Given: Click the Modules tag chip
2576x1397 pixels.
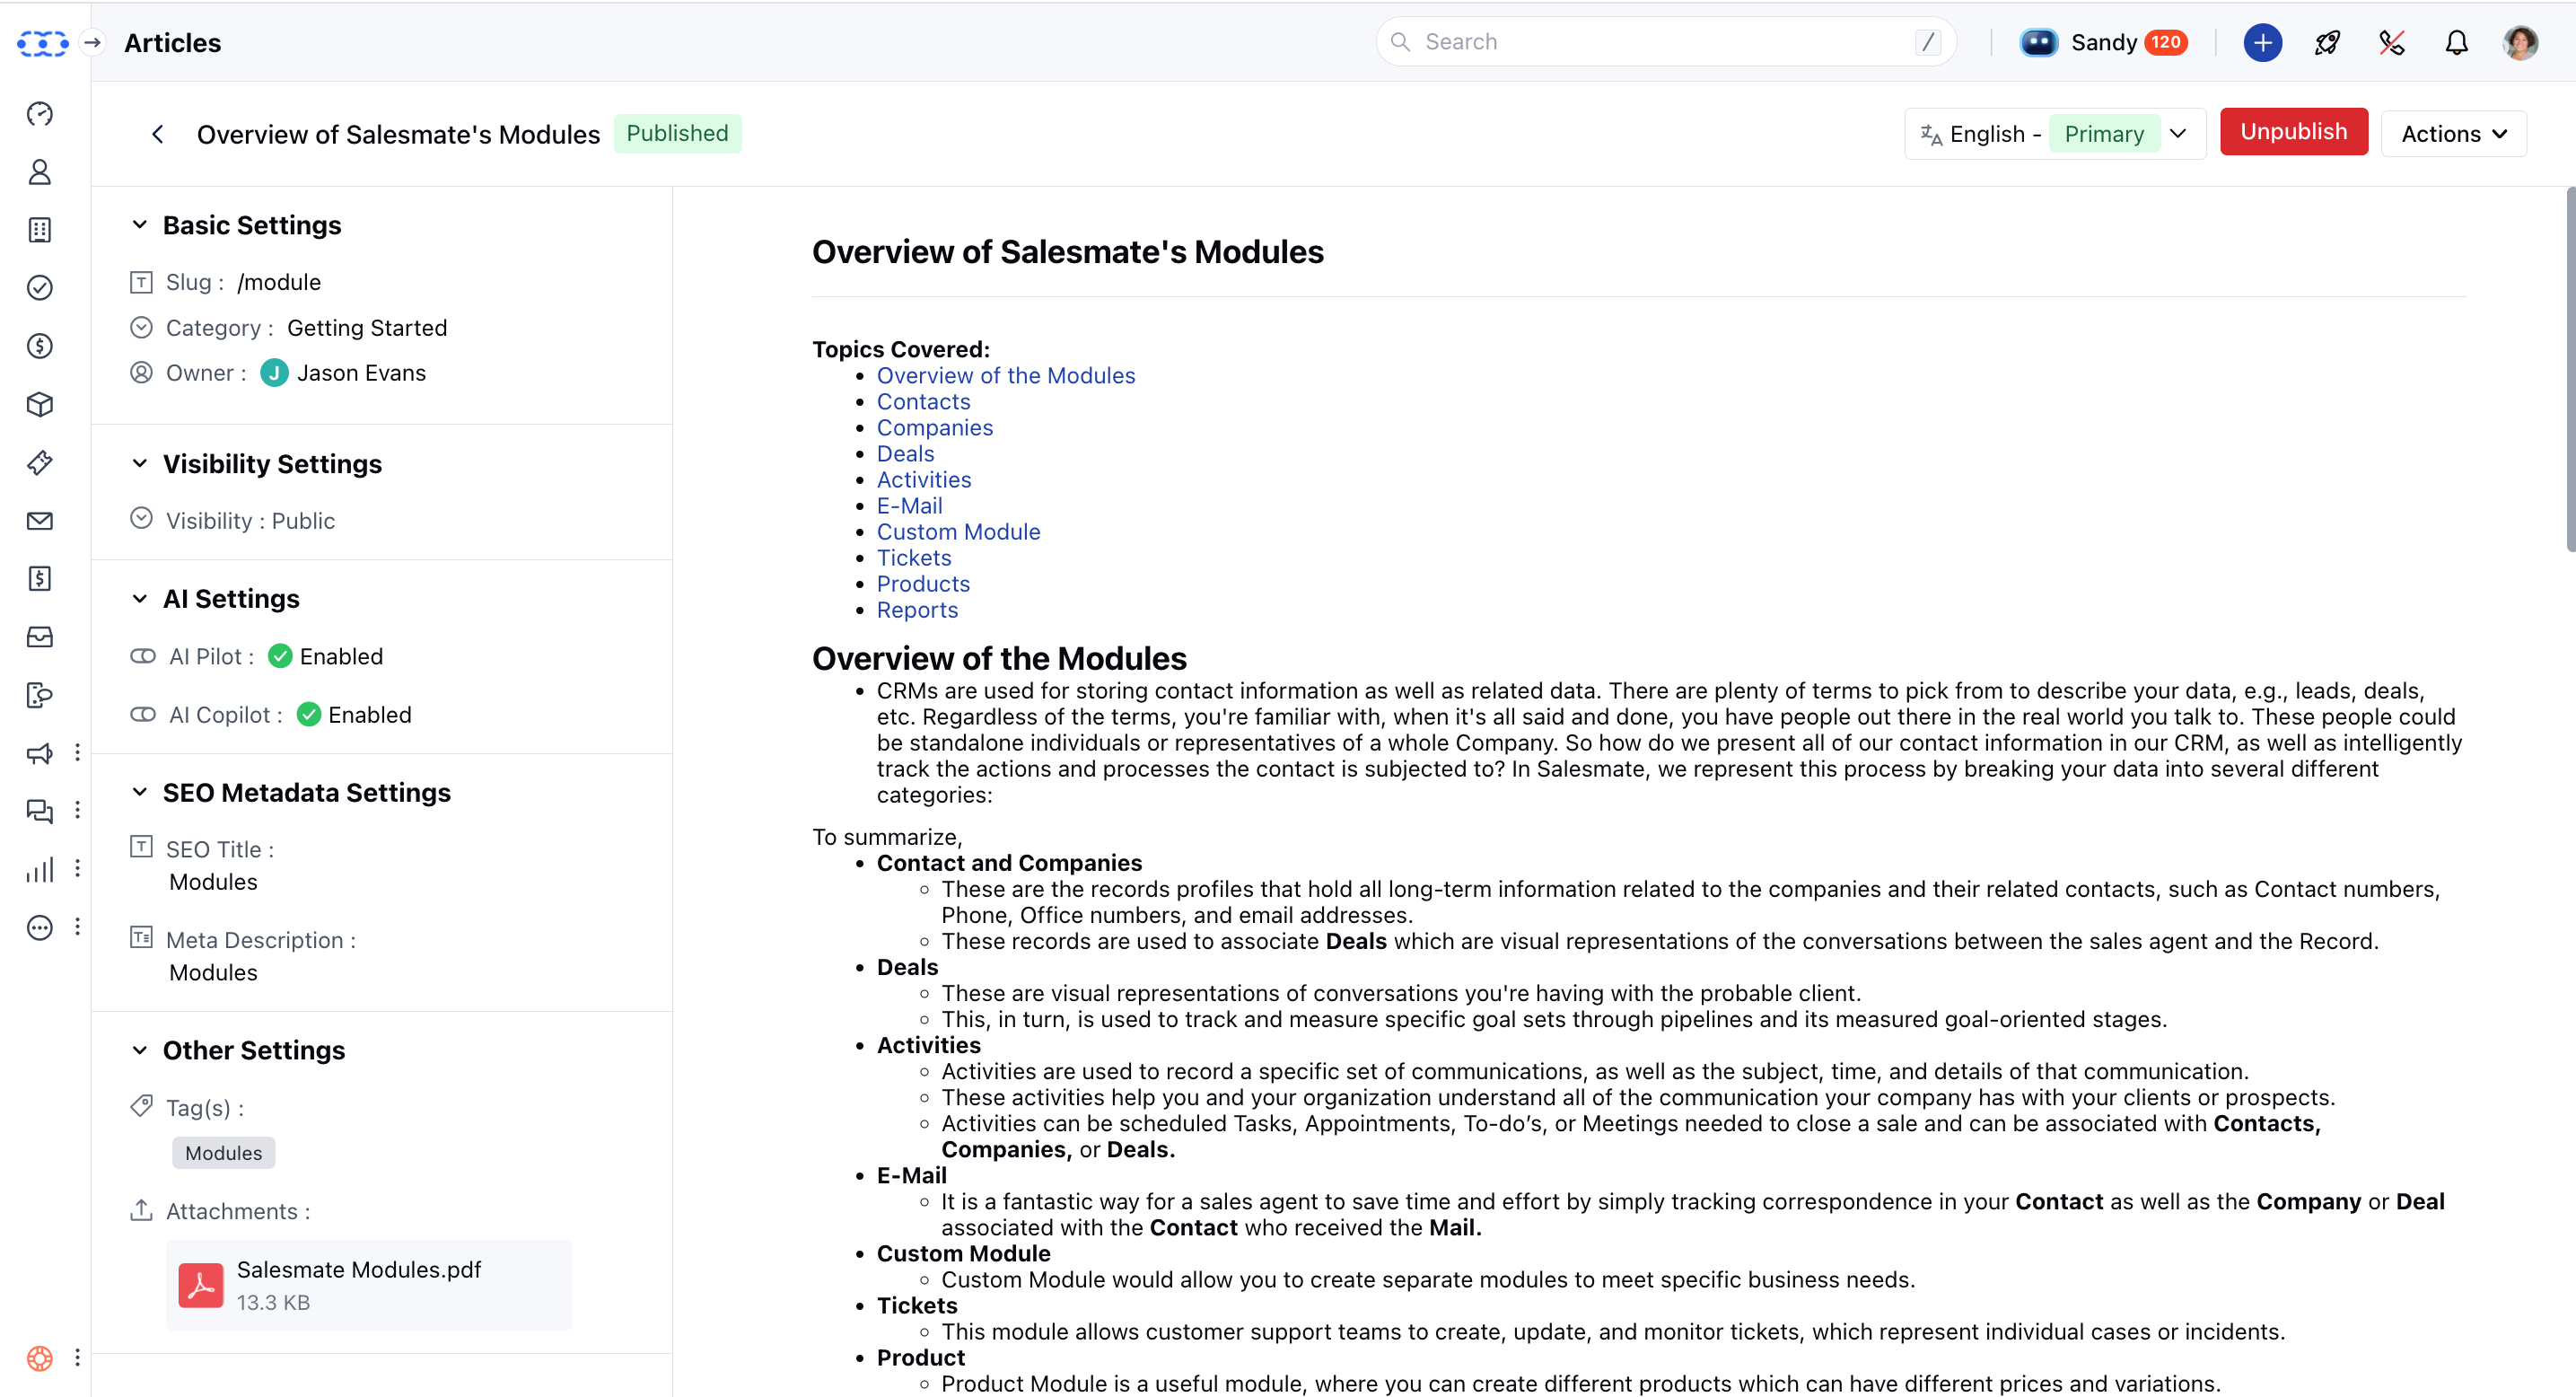Looking at the screenshot, I should pos(223,1153).
